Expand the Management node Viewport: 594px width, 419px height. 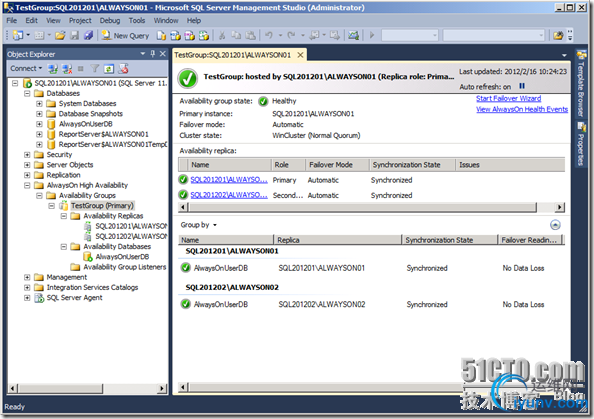point(27,277)
